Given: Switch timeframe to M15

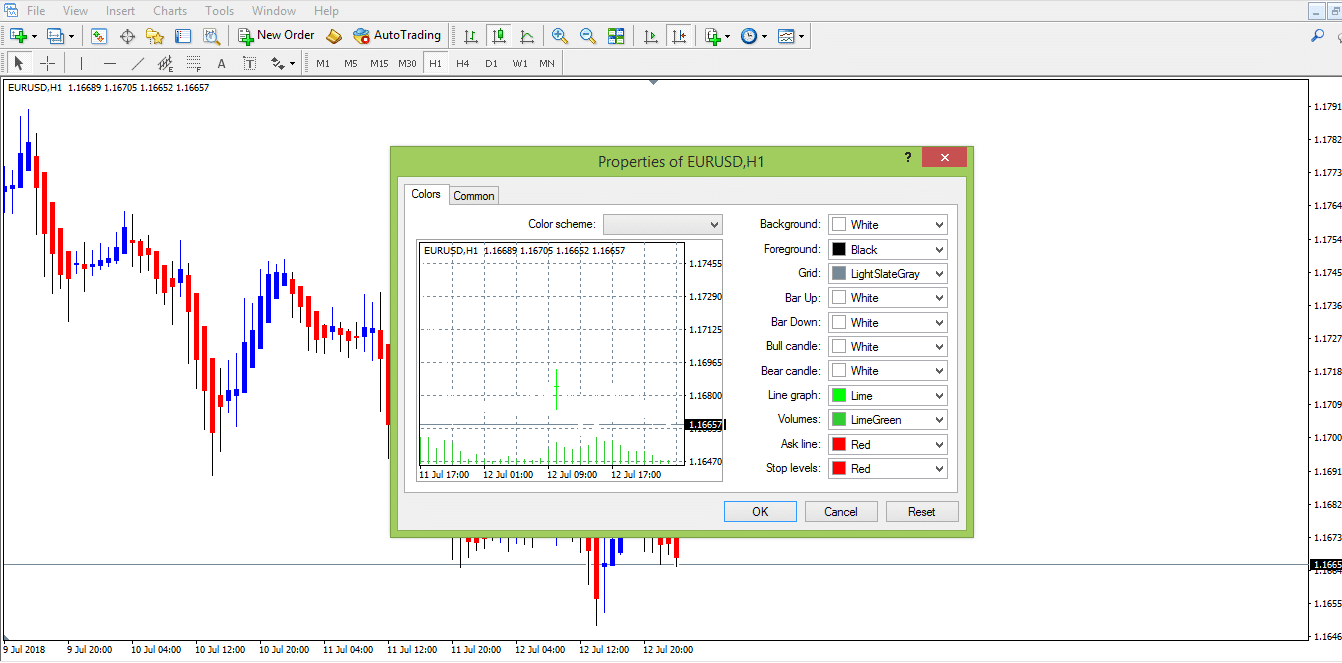Looking at the screenshot, I should [379, 63].
